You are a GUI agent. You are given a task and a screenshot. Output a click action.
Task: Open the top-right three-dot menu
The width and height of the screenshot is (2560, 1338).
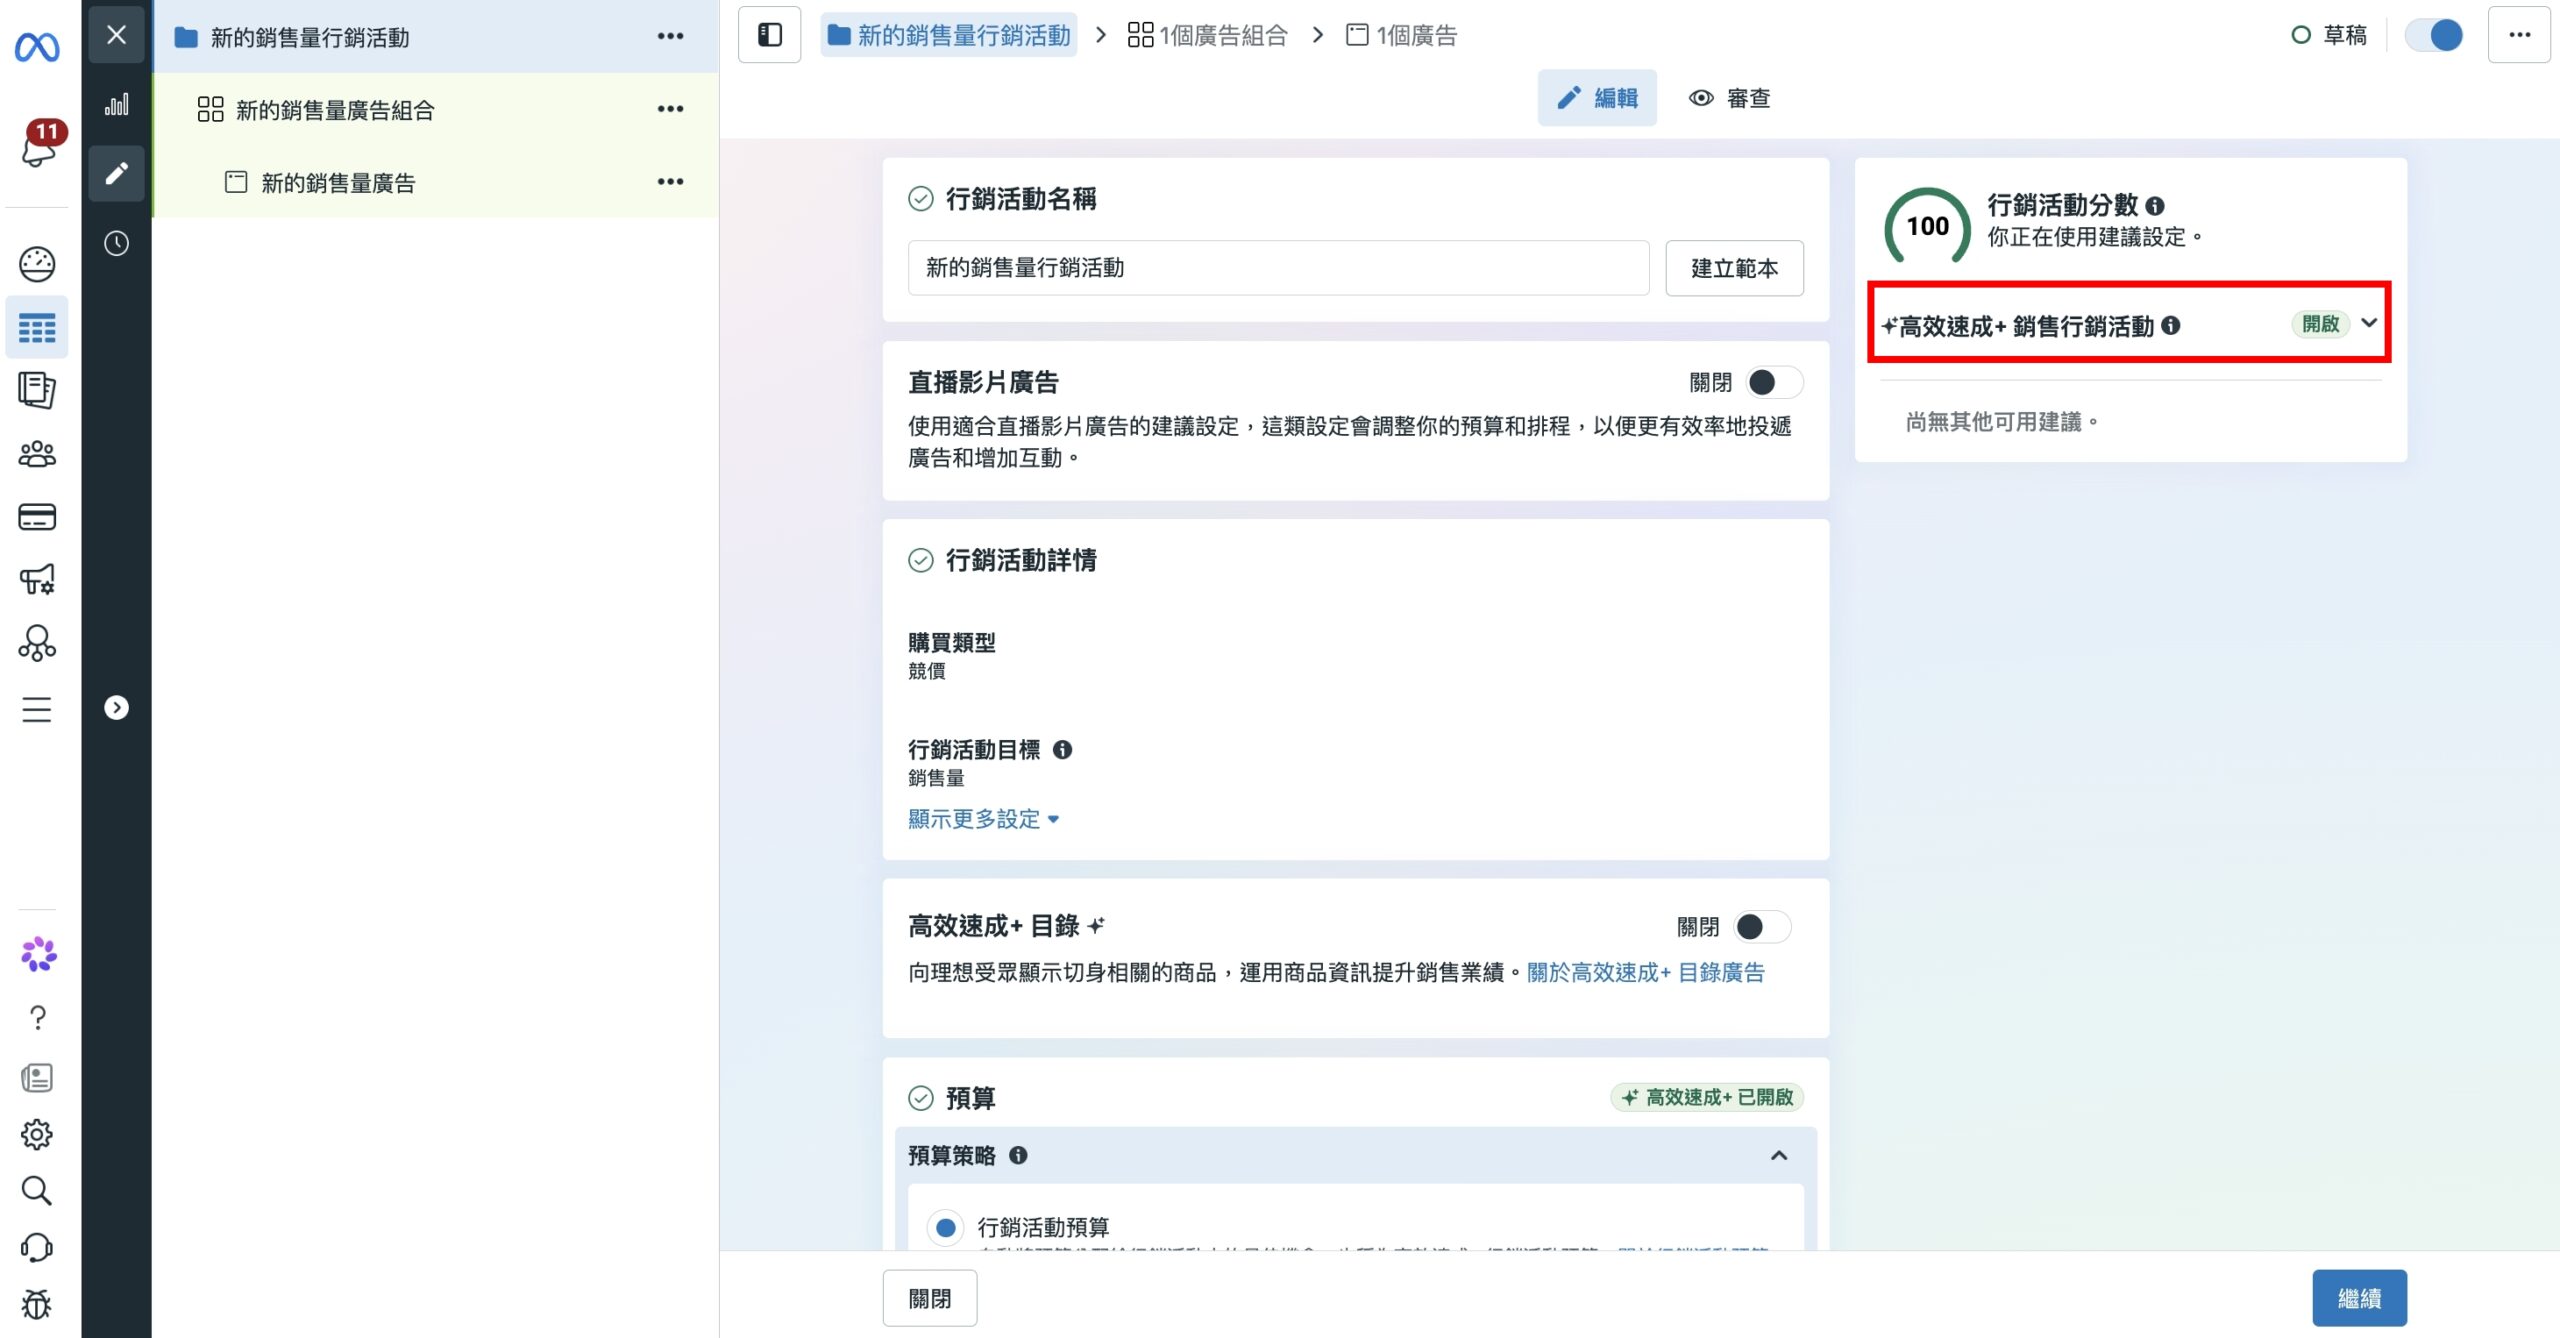coord(2519,35)
